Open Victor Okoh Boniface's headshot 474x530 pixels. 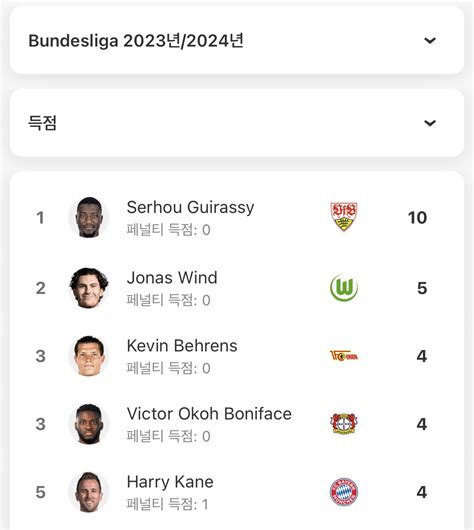click(x=89, y=424)
